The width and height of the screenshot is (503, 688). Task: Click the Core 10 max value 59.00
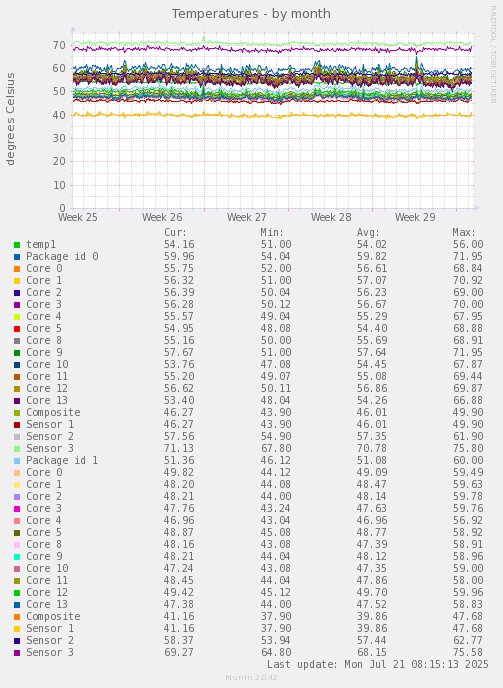pyautogui.click(x=468, y=568)
